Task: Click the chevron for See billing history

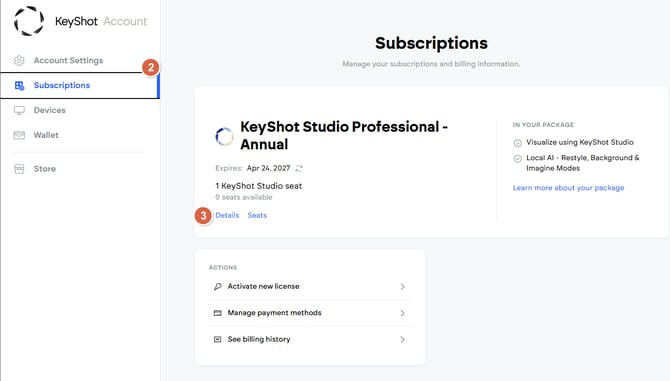Action: pyautogui.click(x=402, y=340)
